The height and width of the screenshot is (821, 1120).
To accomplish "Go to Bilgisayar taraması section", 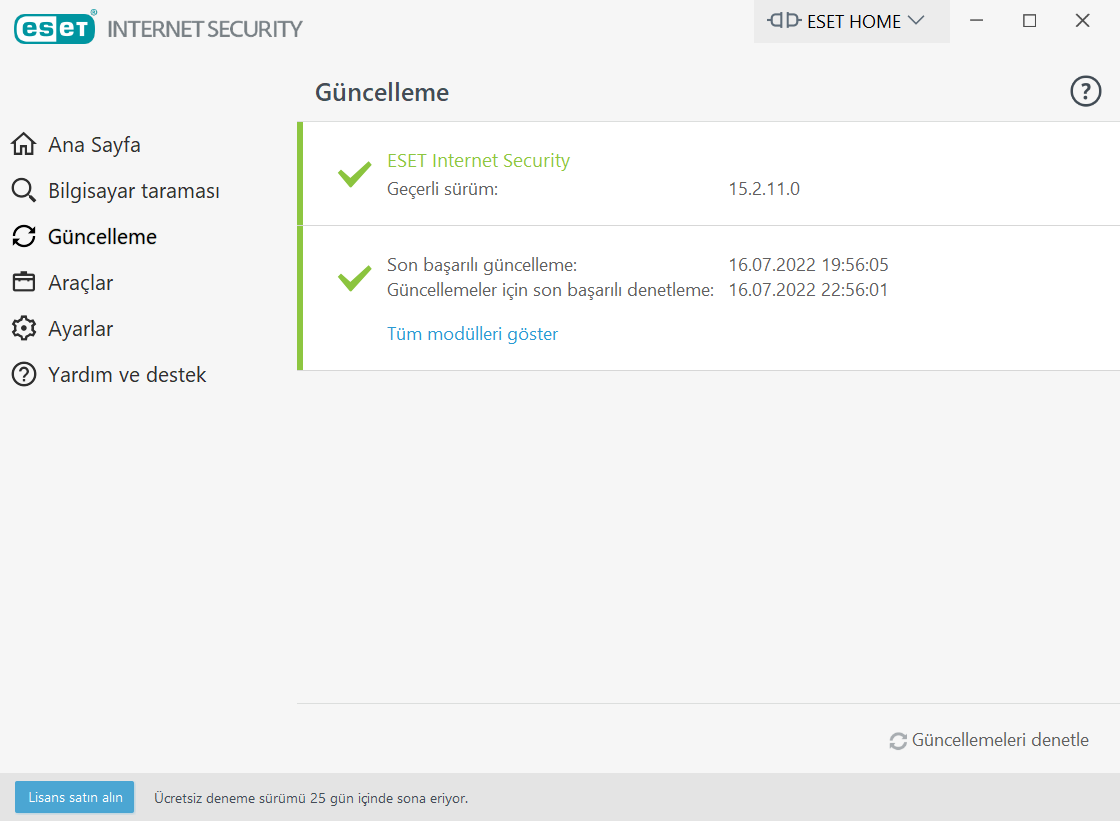I will click(134, 191).
